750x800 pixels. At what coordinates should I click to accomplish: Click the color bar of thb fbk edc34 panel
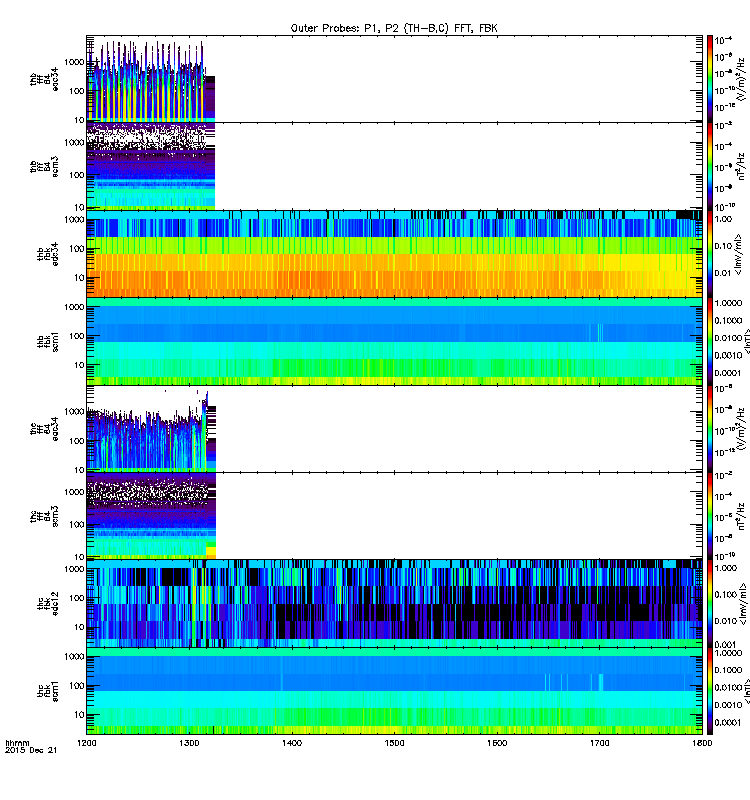click(710, 254)
